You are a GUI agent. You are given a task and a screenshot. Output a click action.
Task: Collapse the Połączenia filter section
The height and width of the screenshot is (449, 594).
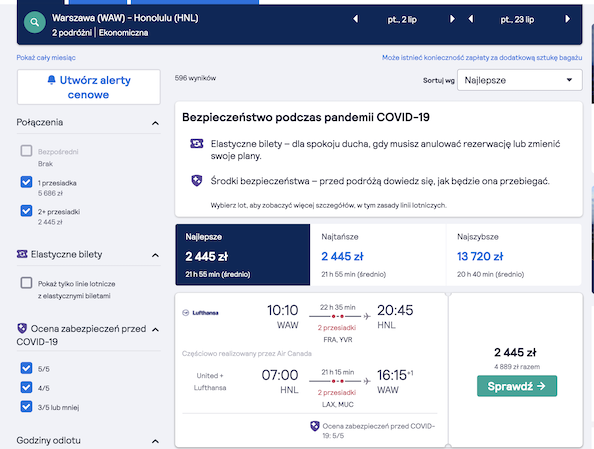pyautogui.click(x=155, y=123)
